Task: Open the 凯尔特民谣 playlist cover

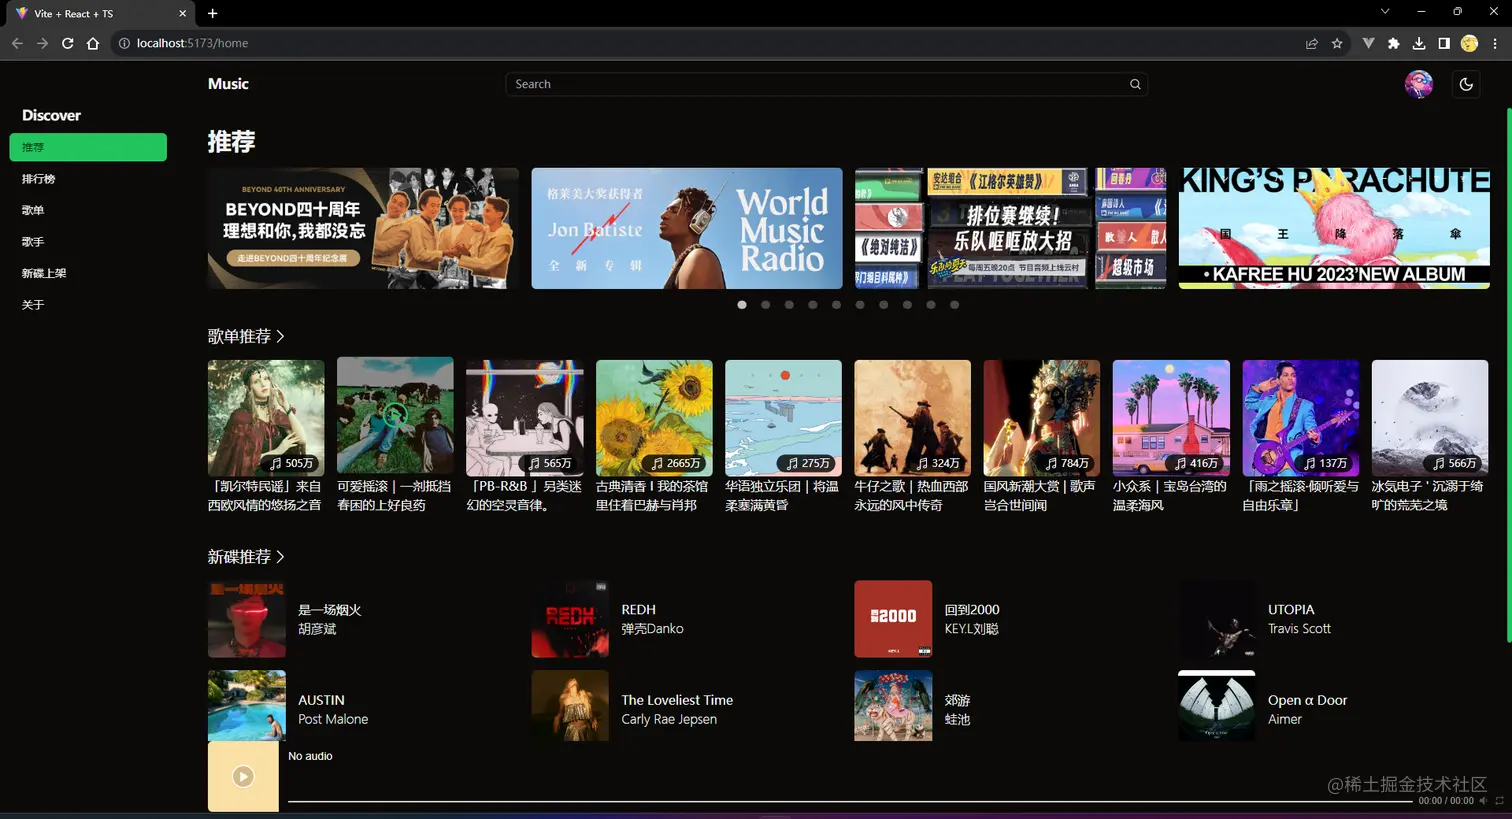Action: pyautogui.click(x=266, y=418)
